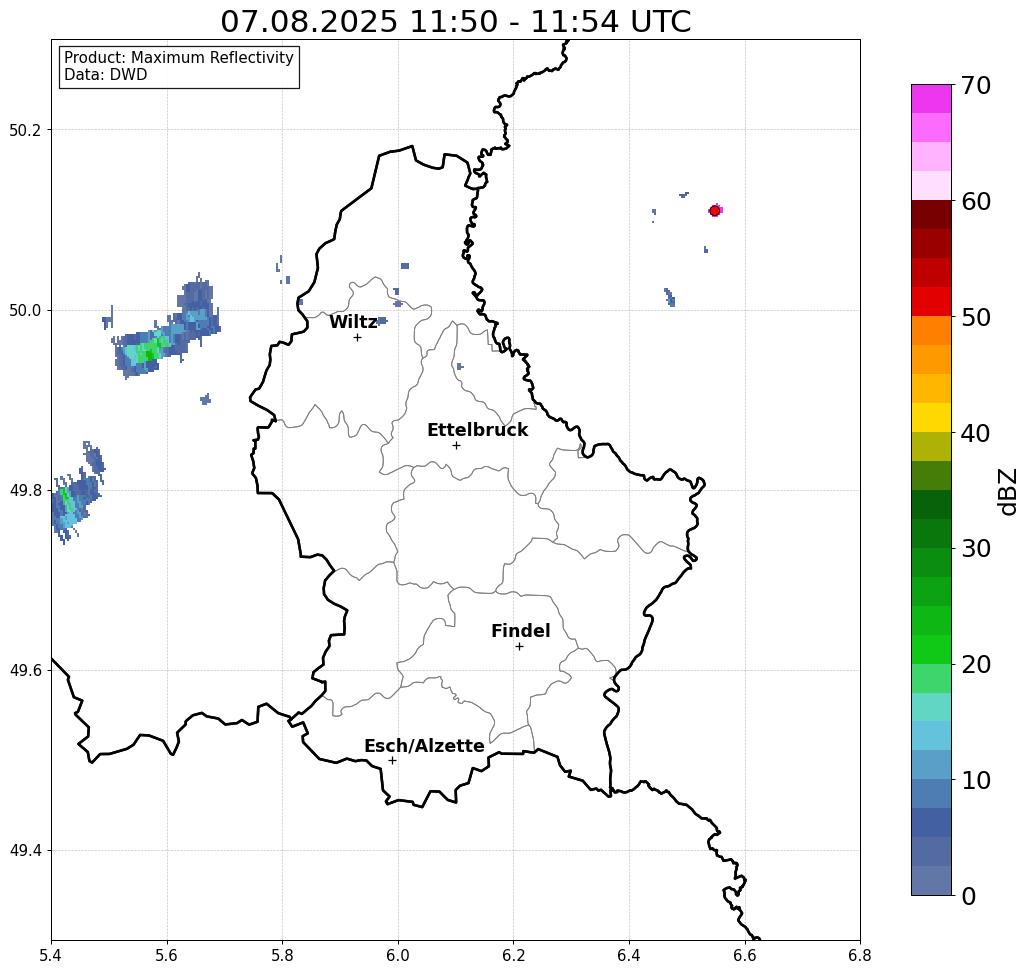Click the longitude axis label "6.4"

[629, 955]
